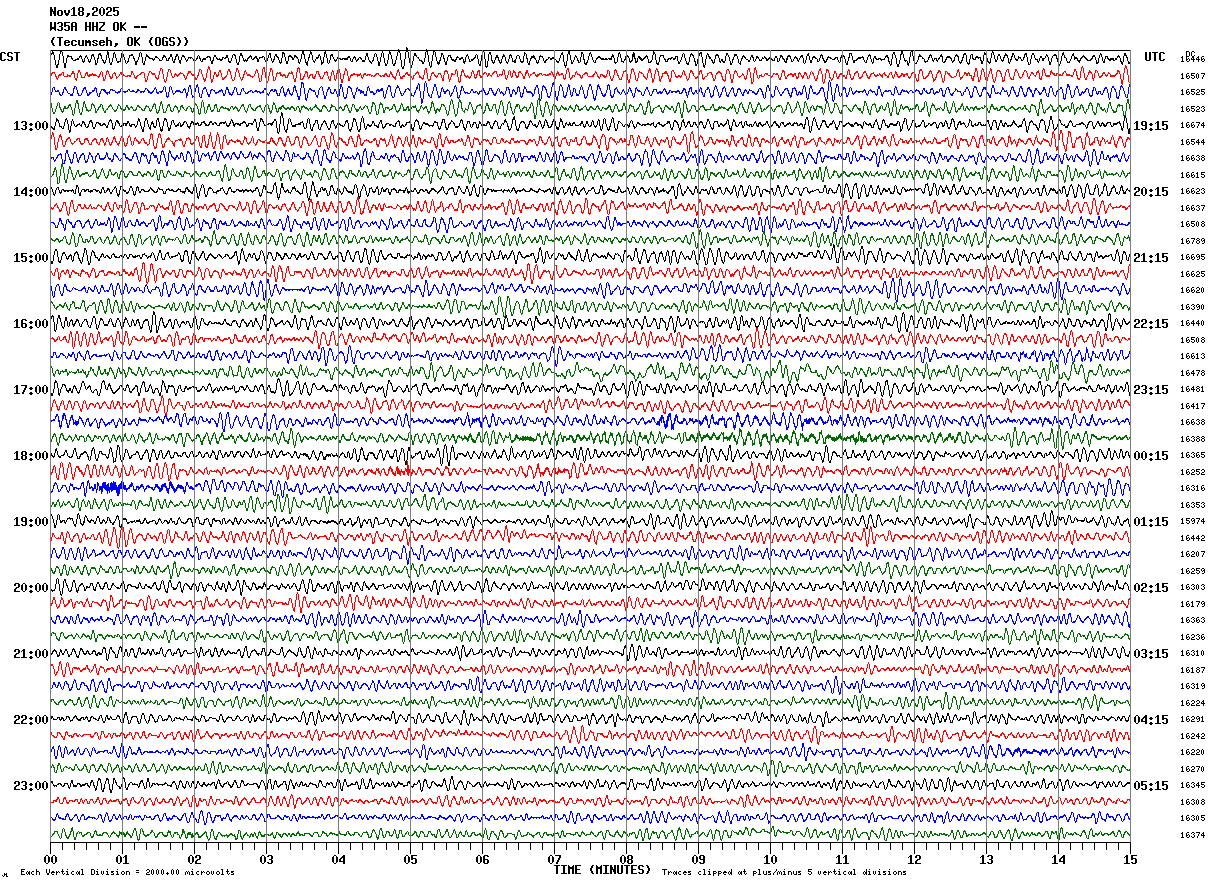Select the DC offset value 16207

[x=1192, y=555]
